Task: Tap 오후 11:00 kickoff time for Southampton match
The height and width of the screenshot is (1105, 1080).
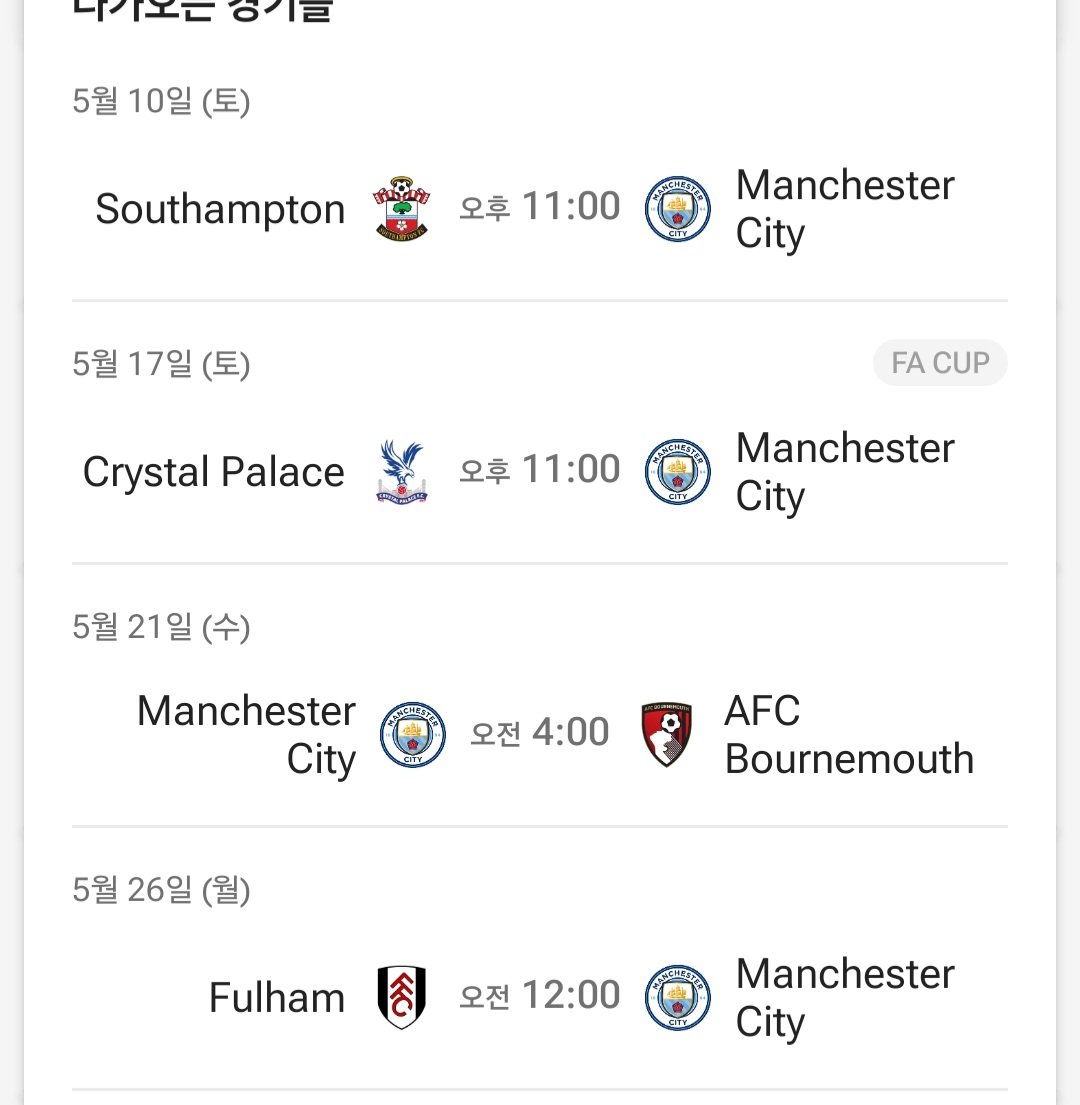Action: click(x=540, y=206)
